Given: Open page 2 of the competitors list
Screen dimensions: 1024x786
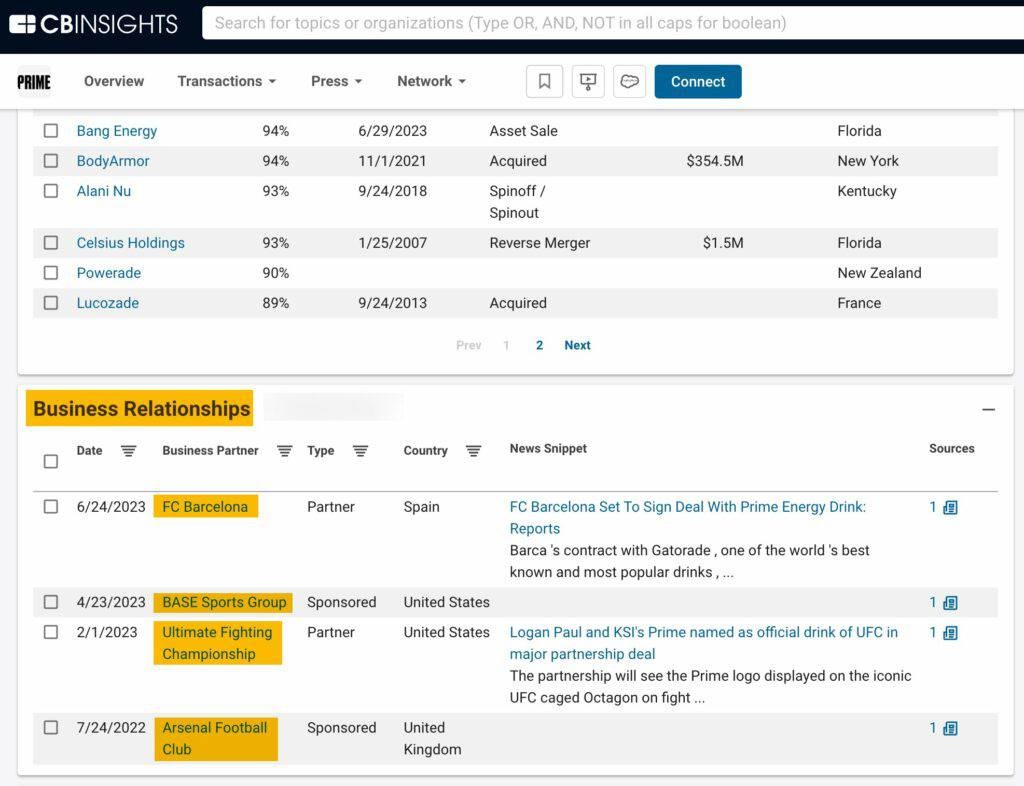Looking at the screenshot, I should (x=539, y=345).
